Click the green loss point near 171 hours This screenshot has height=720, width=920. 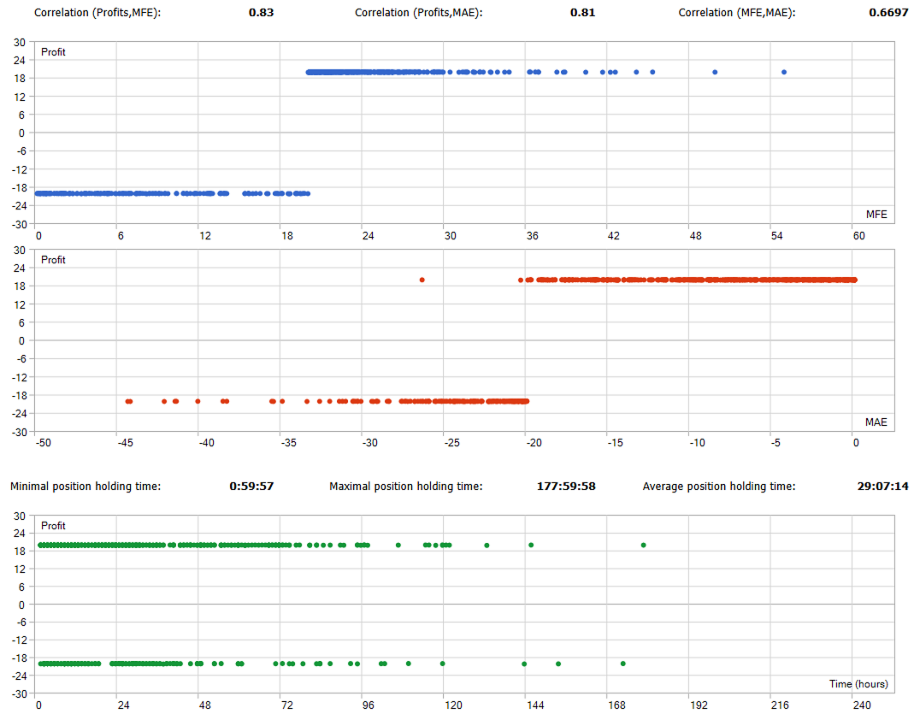[623, 664]
